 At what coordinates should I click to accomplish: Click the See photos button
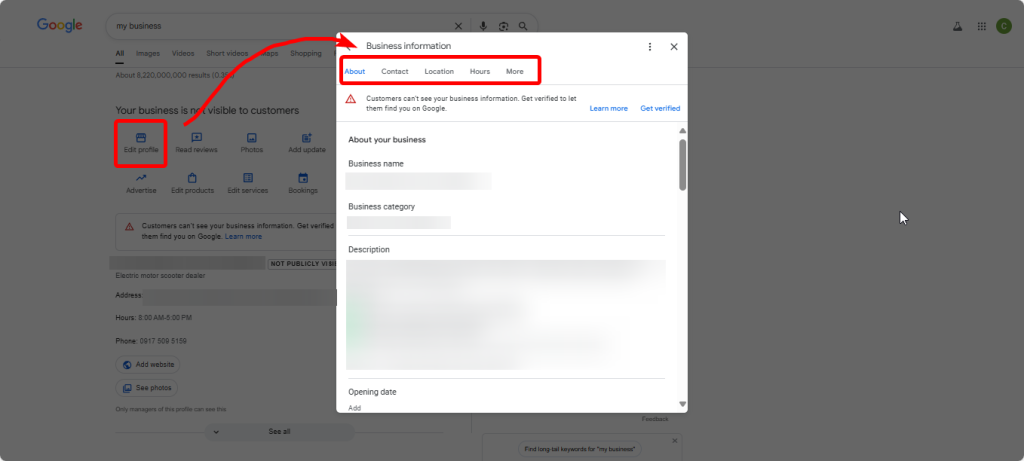tap(146, 388)
